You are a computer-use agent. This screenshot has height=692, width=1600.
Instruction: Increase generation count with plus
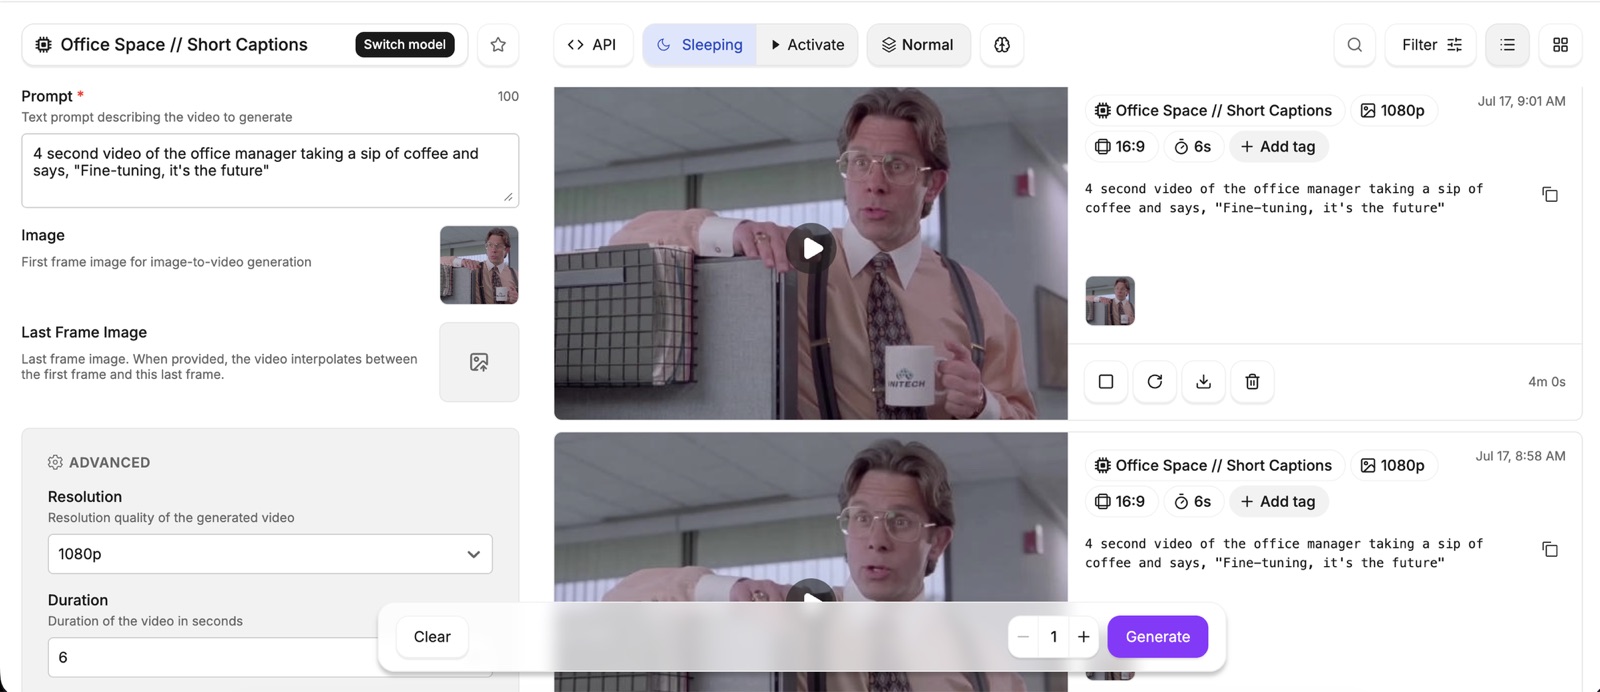[1083, 637]
